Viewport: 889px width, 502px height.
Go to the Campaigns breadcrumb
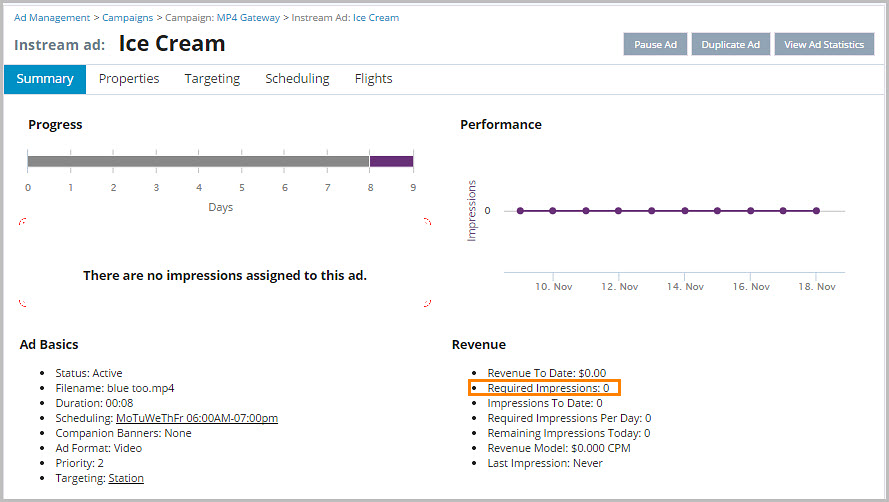128,18
